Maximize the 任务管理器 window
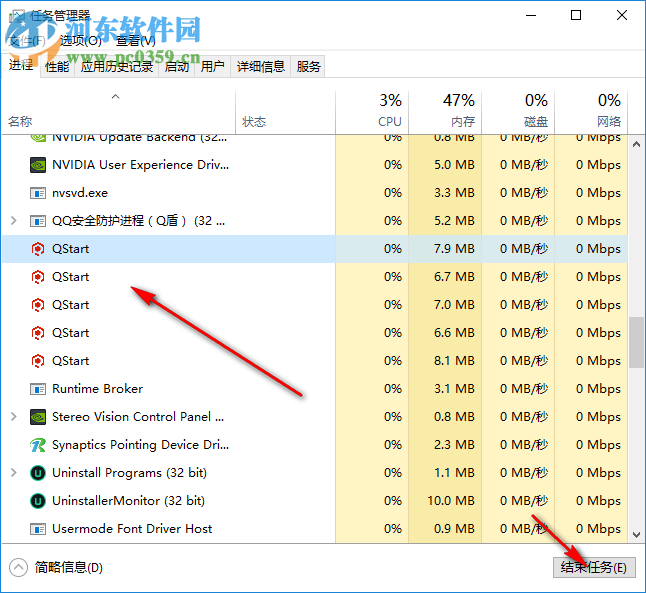The width and height of the screenshot is (646, 593). (576, 15)
